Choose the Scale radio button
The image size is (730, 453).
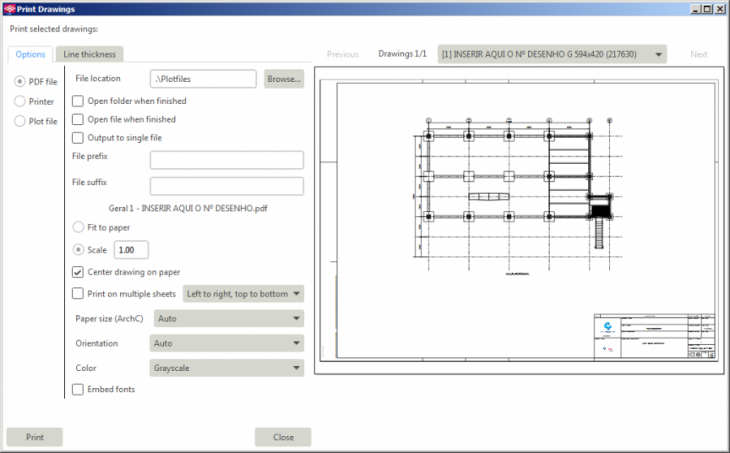coord(78,250)
